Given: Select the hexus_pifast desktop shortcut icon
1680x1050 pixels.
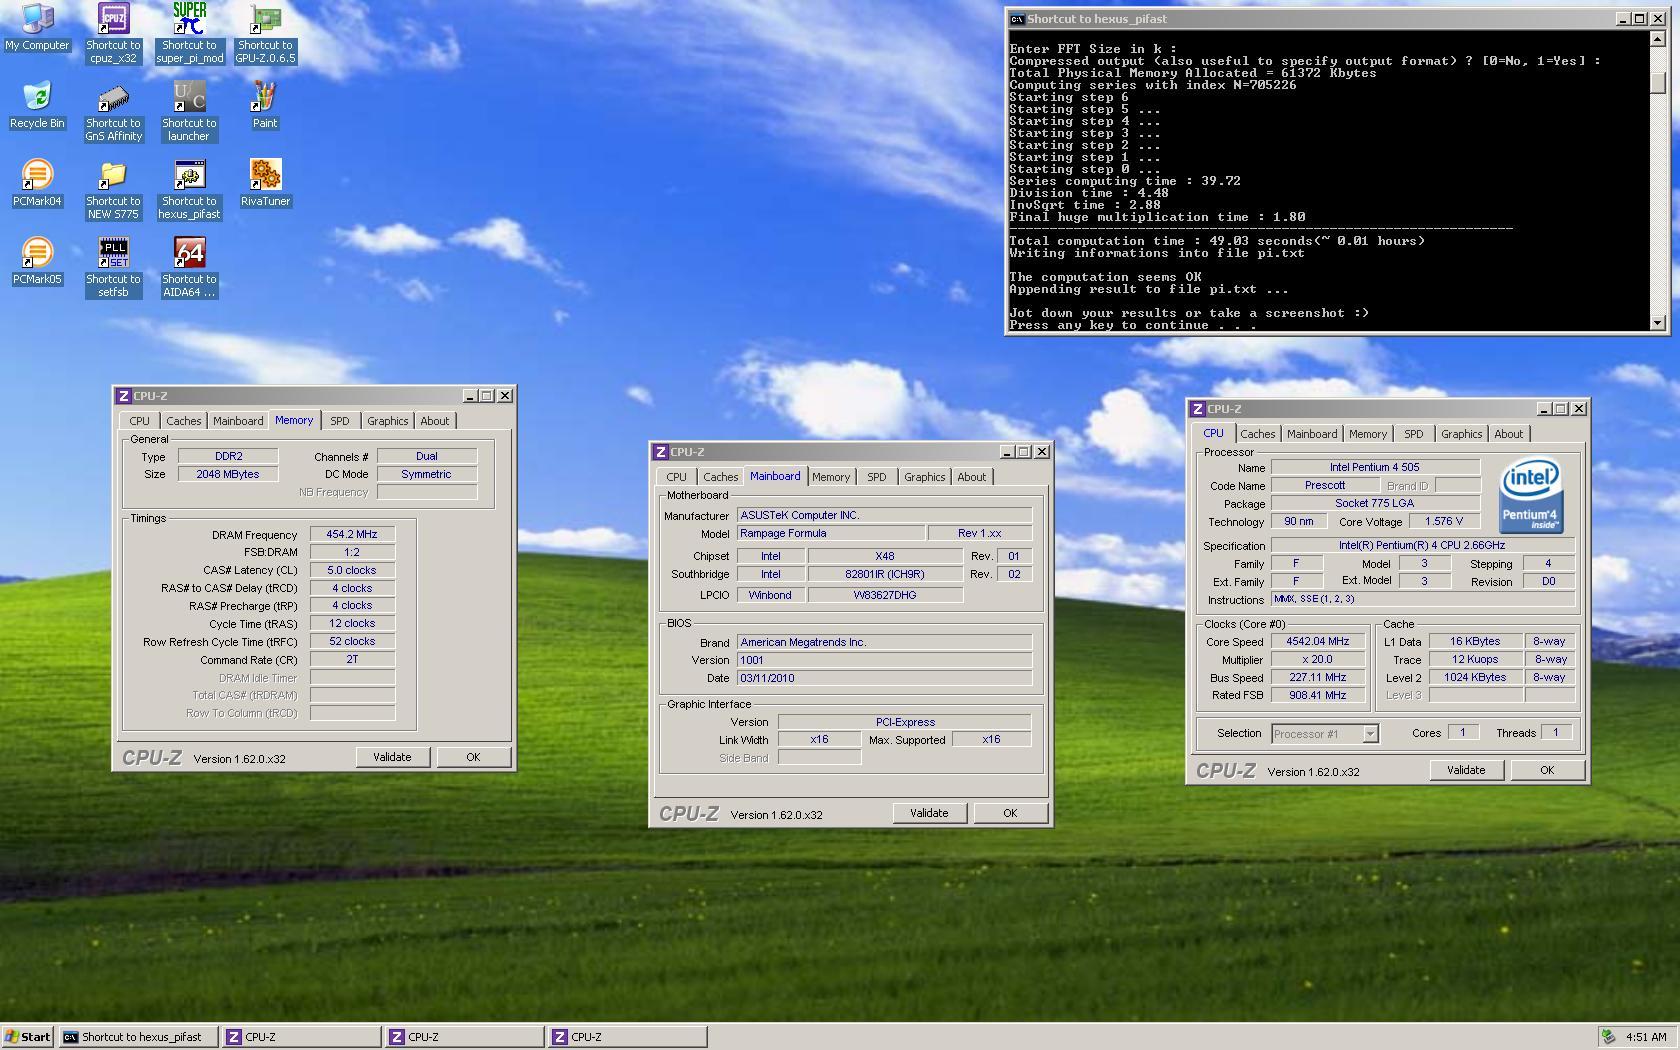Looking at the screenshot, I should point(189,189).
